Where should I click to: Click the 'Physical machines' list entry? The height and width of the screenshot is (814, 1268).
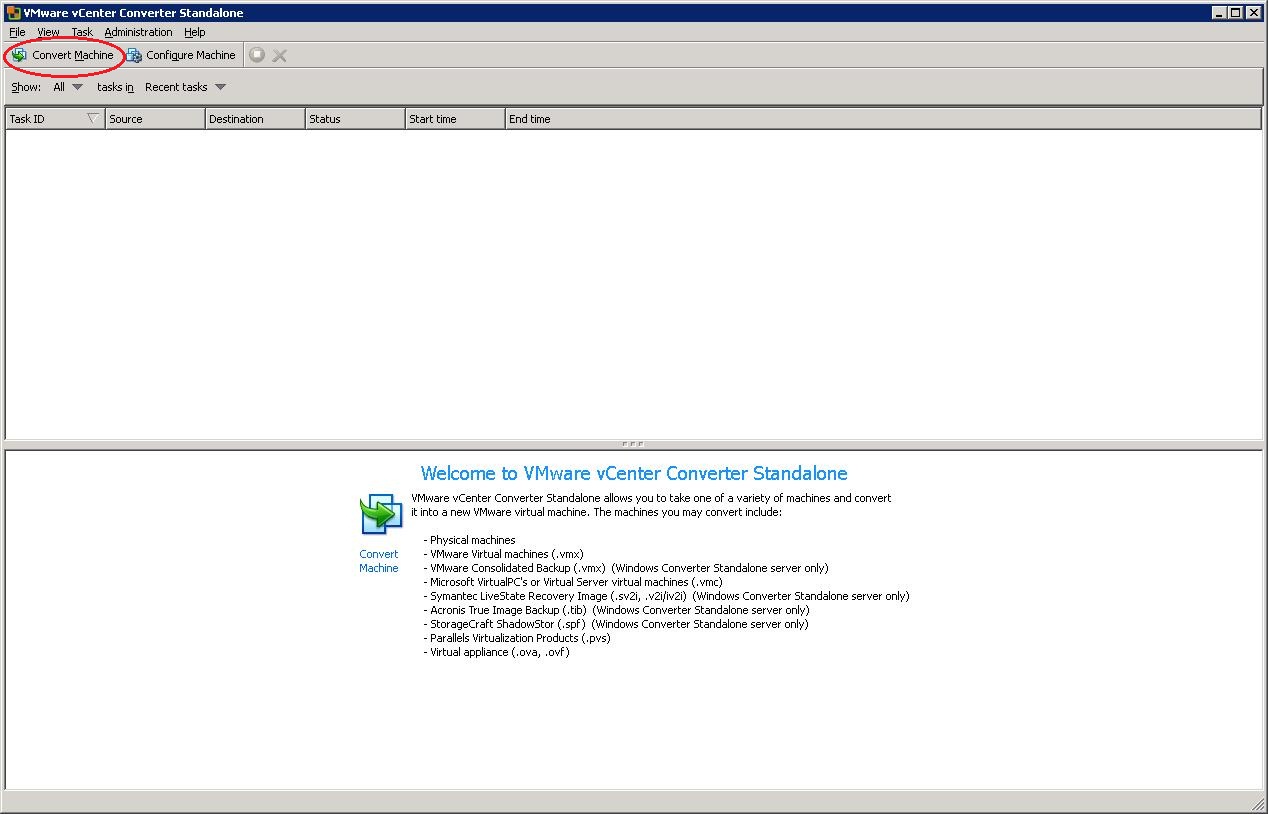coord(469,540)
